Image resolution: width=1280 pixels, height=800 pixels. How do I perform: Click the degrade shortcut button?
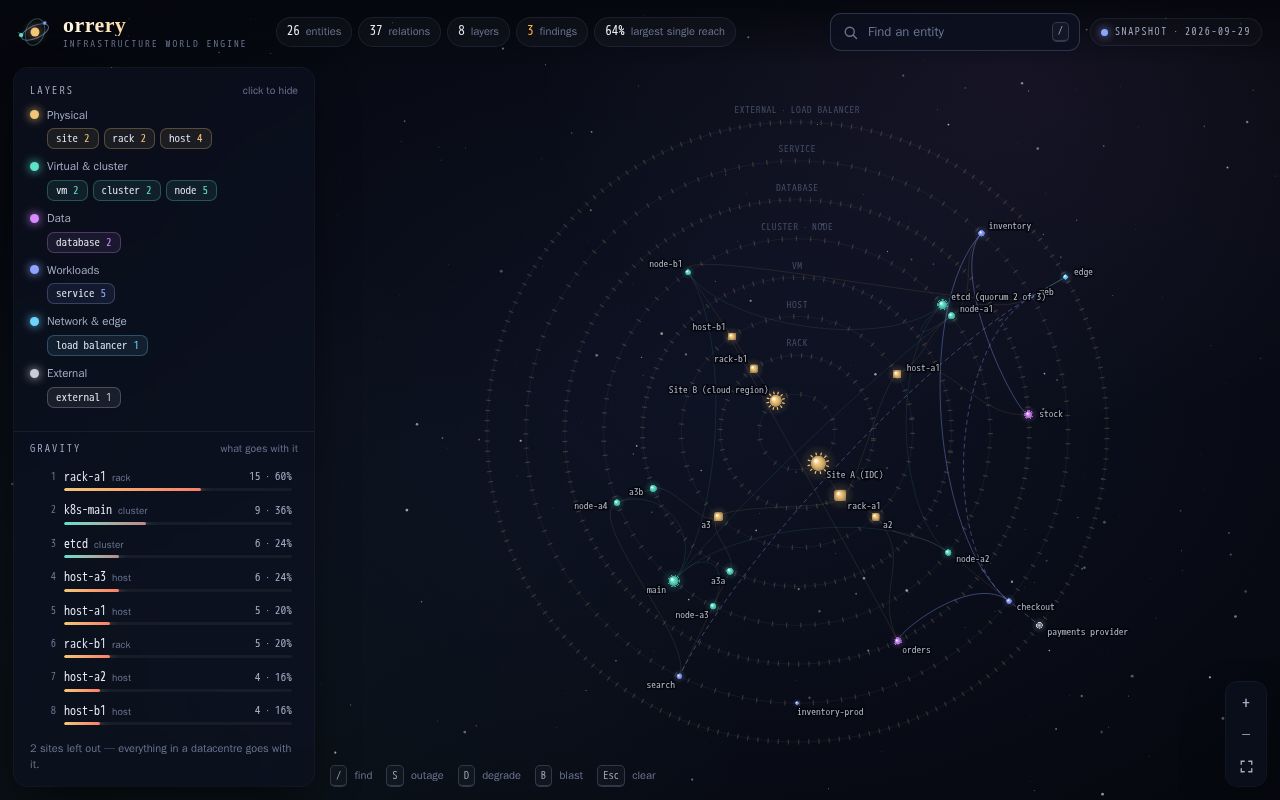pyautogui.click(x=489, y=776)
